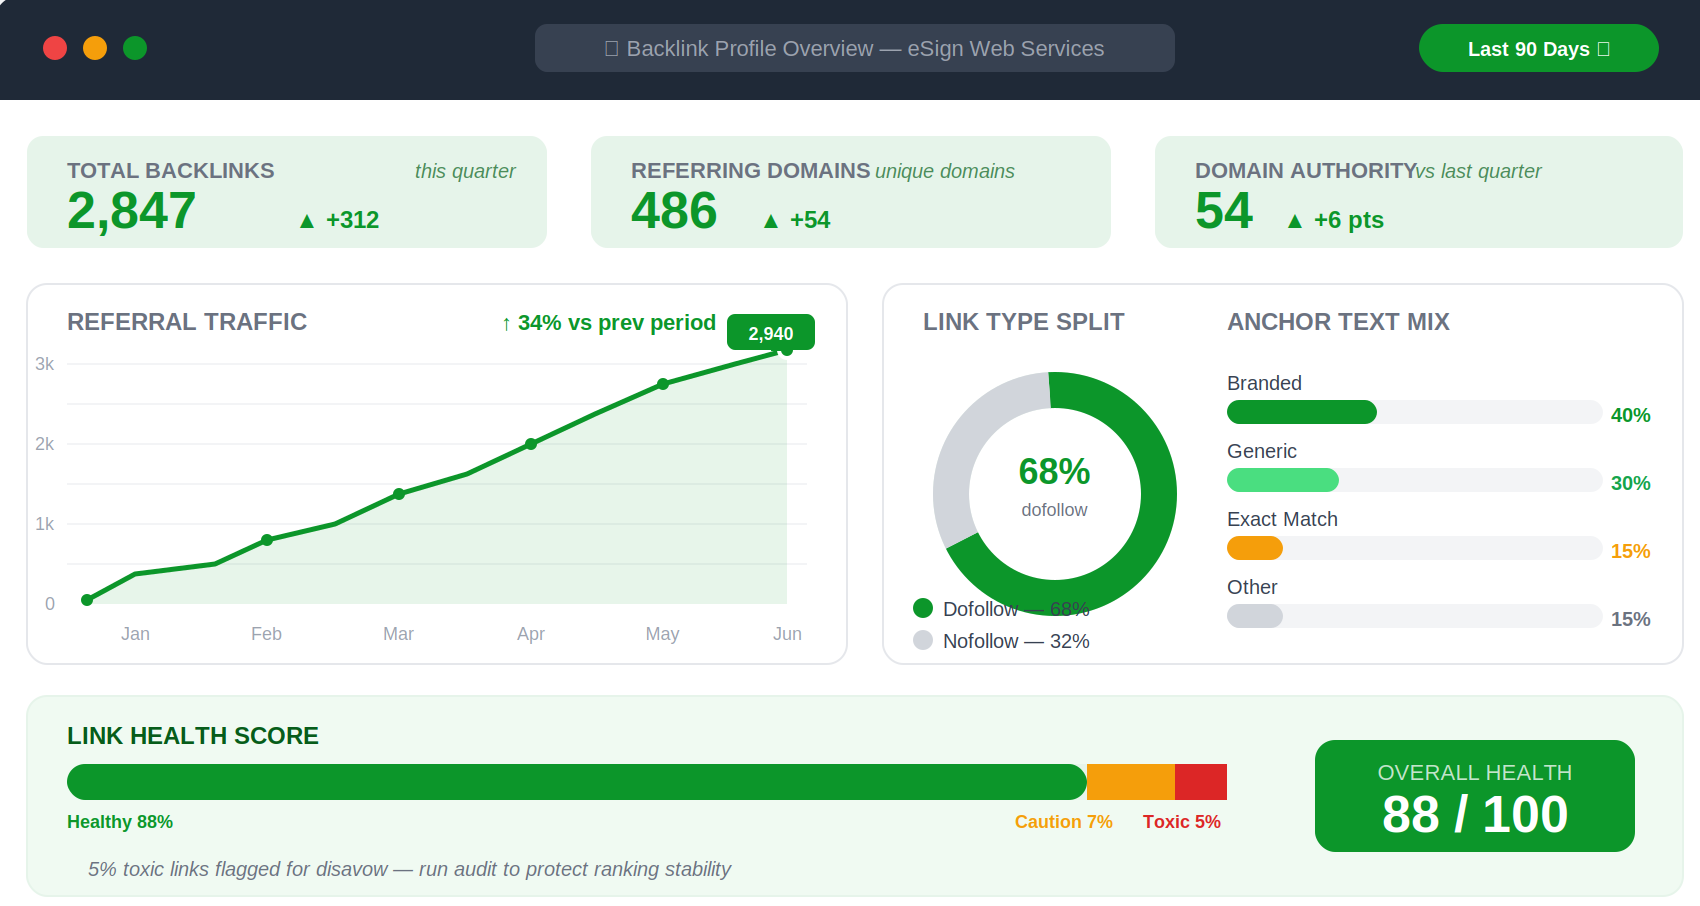Click the red Toxic segment of health bar
1700x906 pixels.
tap(1201, 782)
